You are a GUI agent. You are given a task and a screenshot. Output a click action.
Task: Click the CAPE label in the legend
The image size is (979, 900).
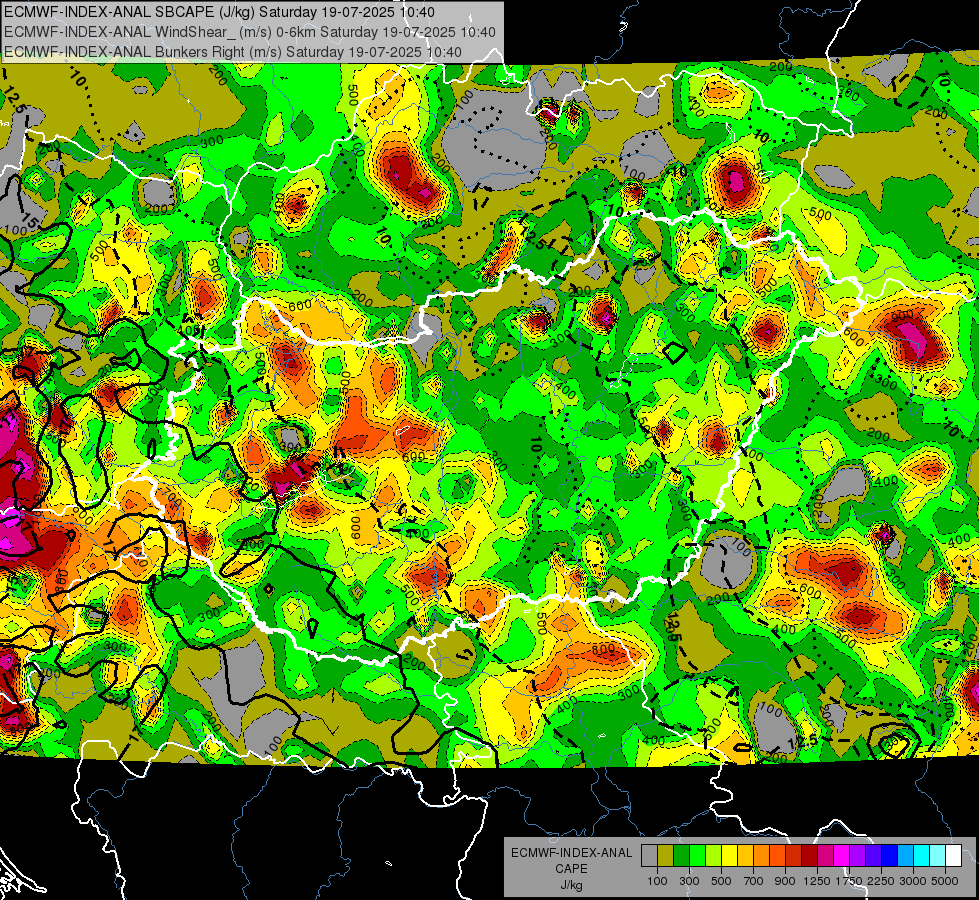(x=571, y=868)
